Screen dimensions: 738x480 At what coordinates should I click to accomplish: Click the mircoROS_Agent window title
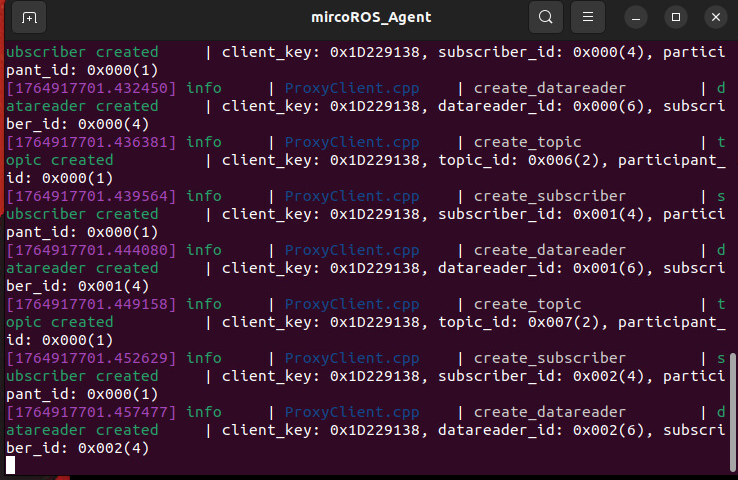tap(371, 17)
